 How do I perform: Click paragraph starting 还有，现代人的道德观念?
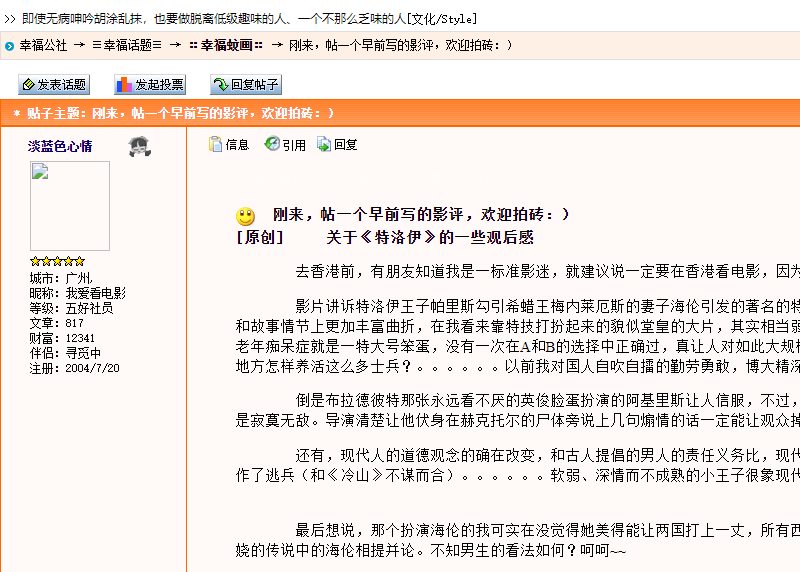518,465
